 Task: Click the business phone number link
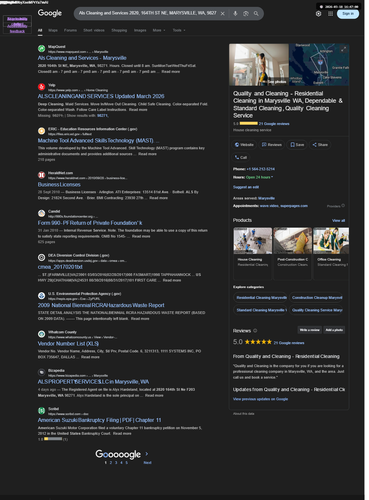(x=261, y=169)
